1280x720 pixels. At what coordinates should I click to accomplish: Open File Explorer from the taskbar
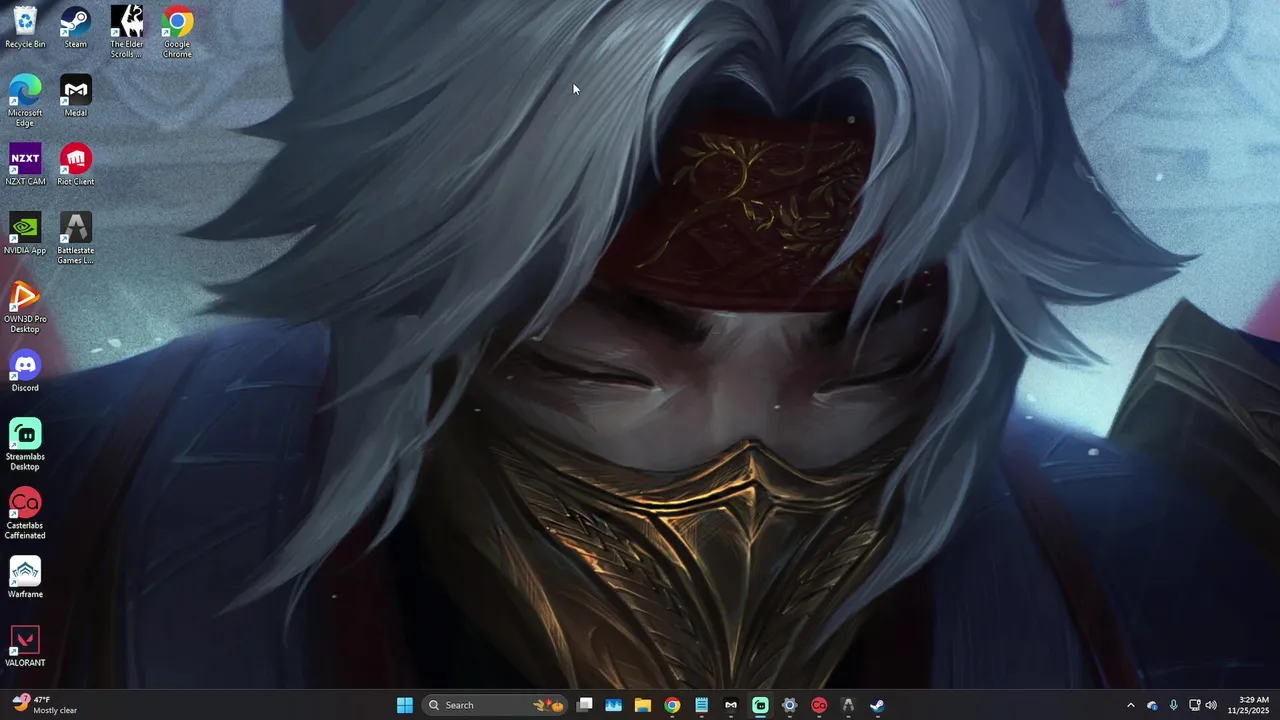point(643,705)
